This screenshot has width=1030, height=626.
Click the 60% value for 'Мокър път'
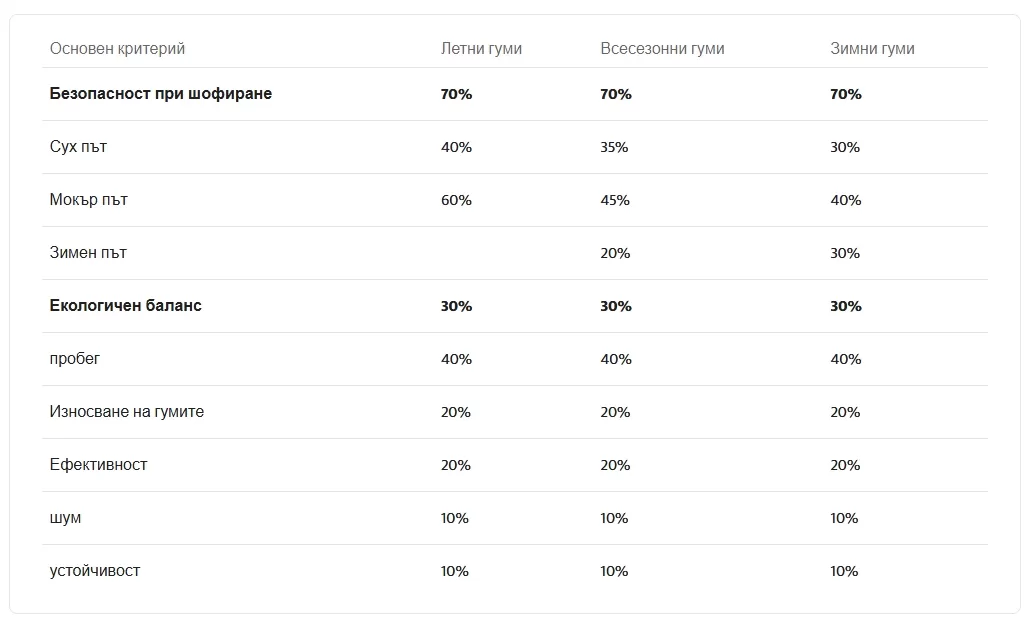point(457,200)
